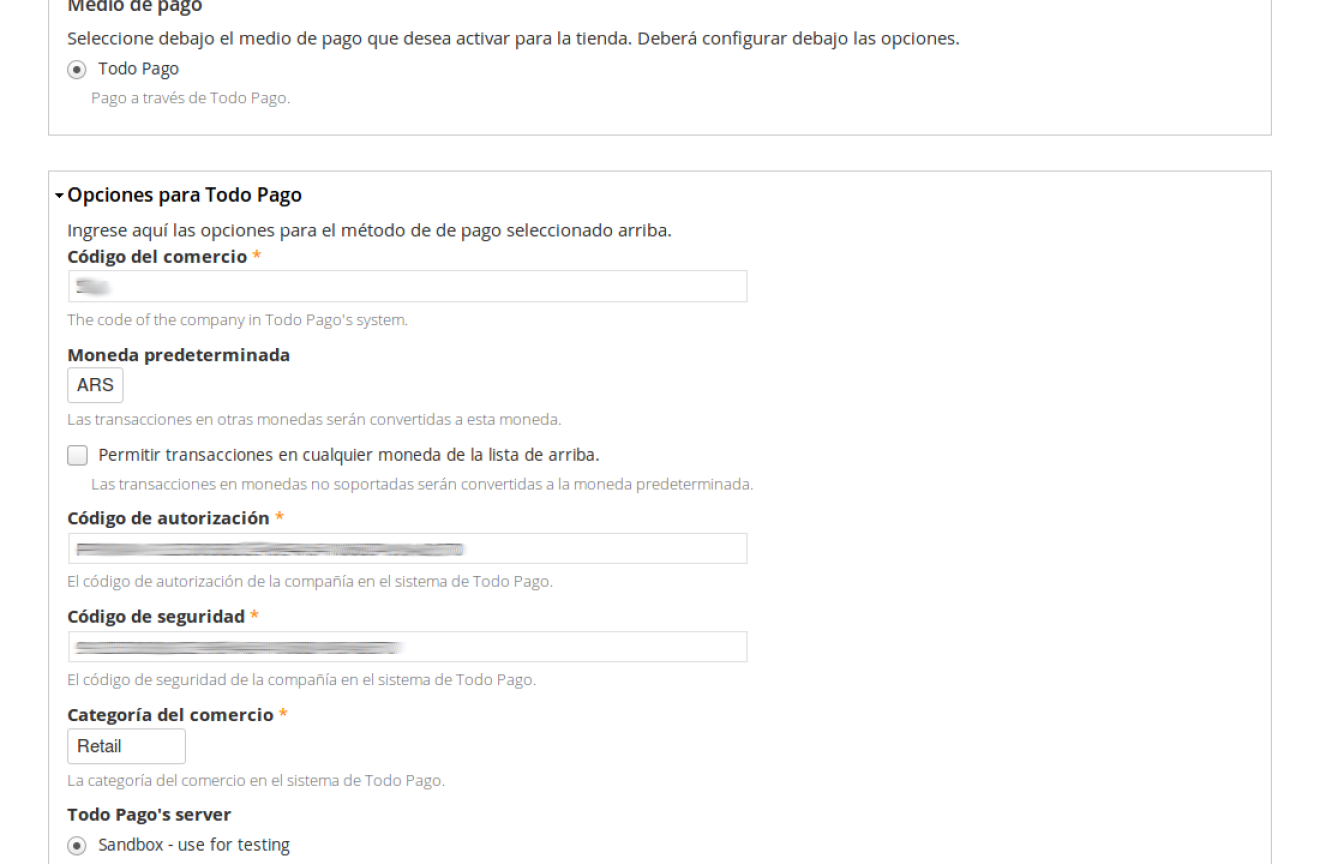Click the 'Todo Pago' radio label text
Screen dimensions: 1320x864
(138, 69)
